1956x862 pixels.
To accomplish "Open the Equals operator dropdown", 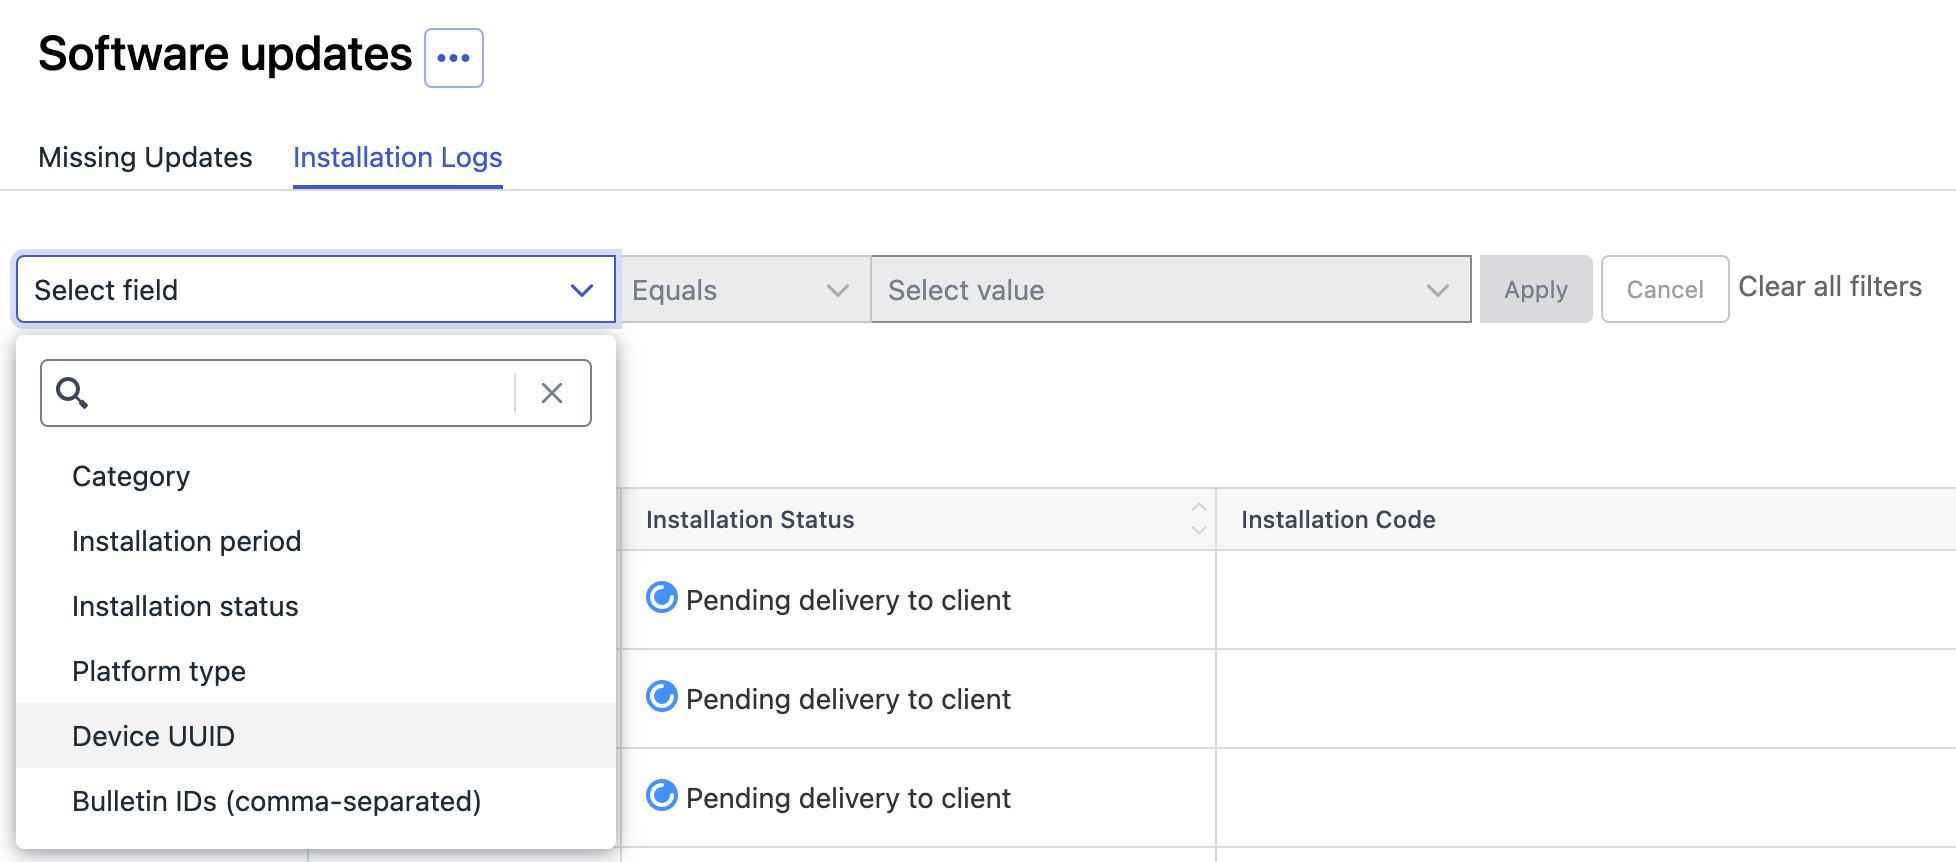I will [744, 290].
